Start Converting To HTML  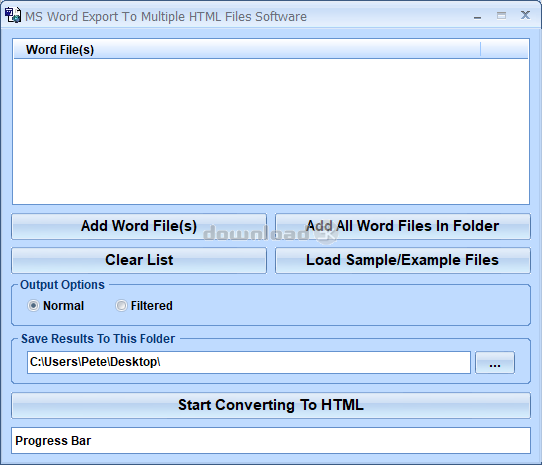271,405
